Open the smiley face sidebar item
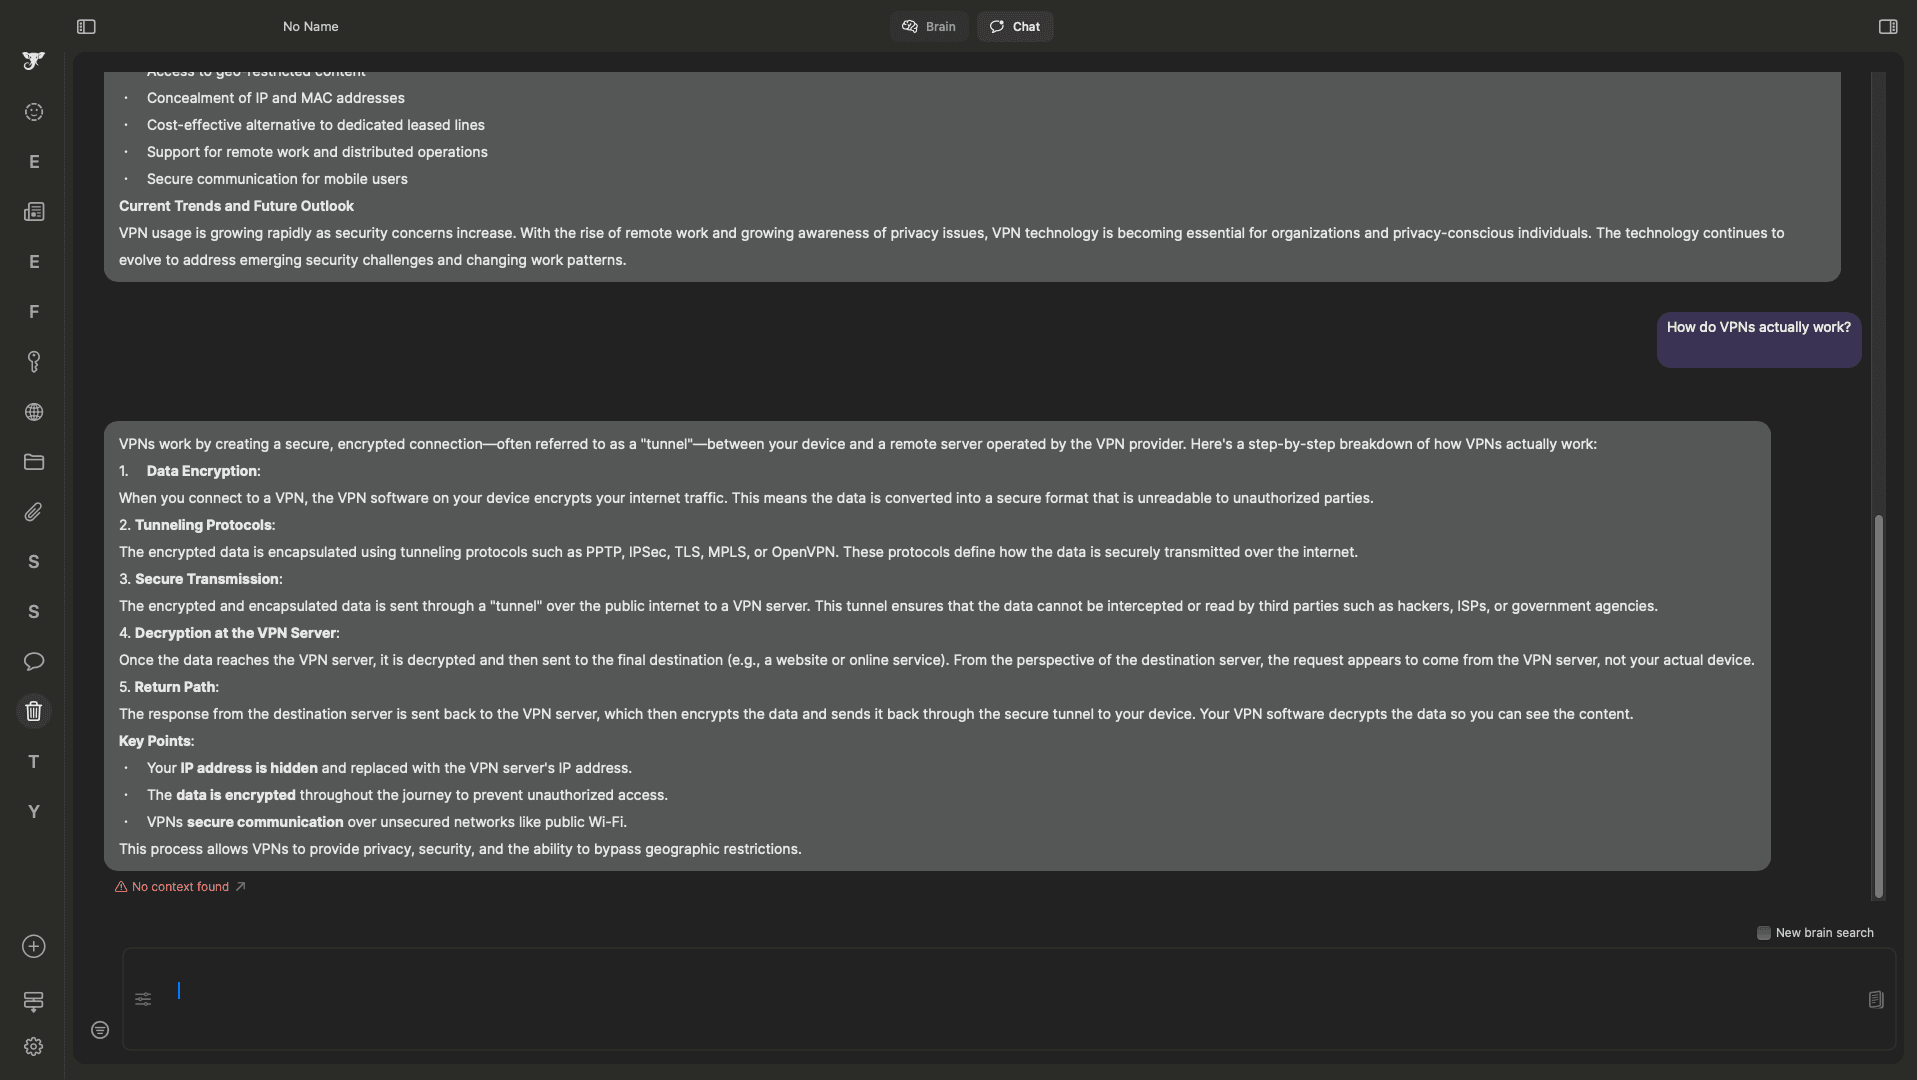Screen dimensions: 1917x1080 click(x=34, y=112)
